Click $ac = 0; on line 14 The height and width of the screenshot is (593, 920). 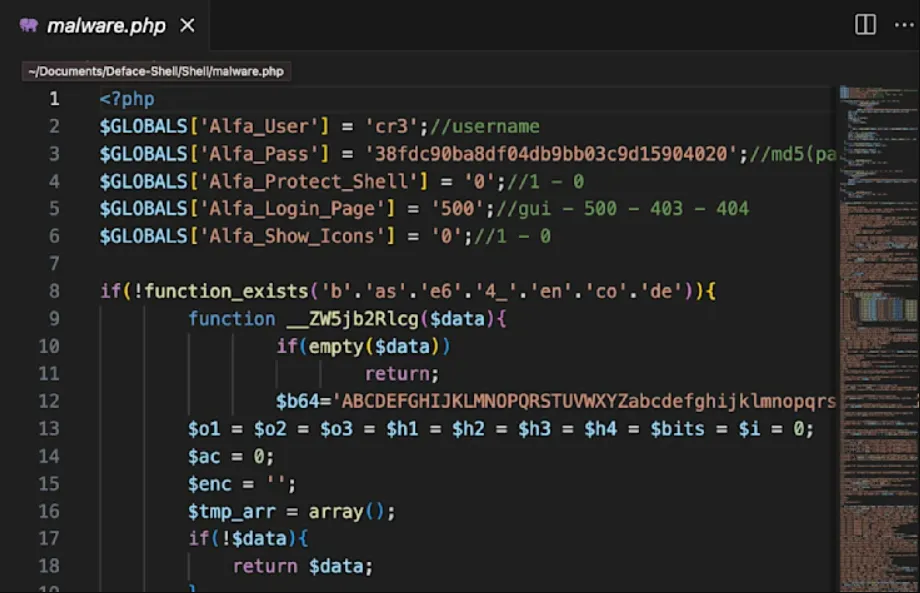tap(231, 456)
